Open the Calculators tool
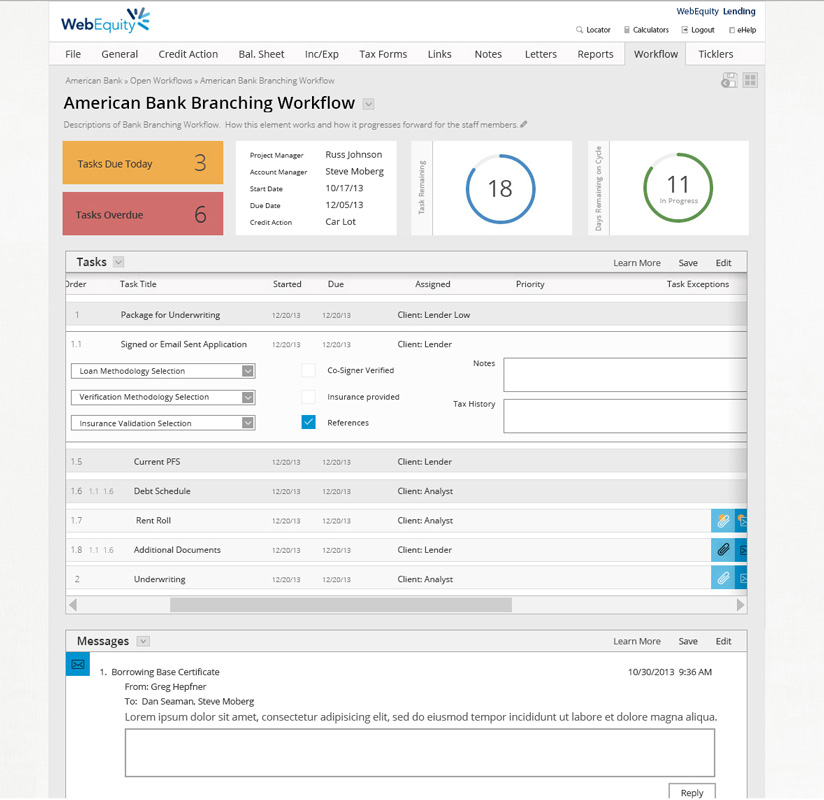The width and height of the screenshot is (824, 800). 646,30
